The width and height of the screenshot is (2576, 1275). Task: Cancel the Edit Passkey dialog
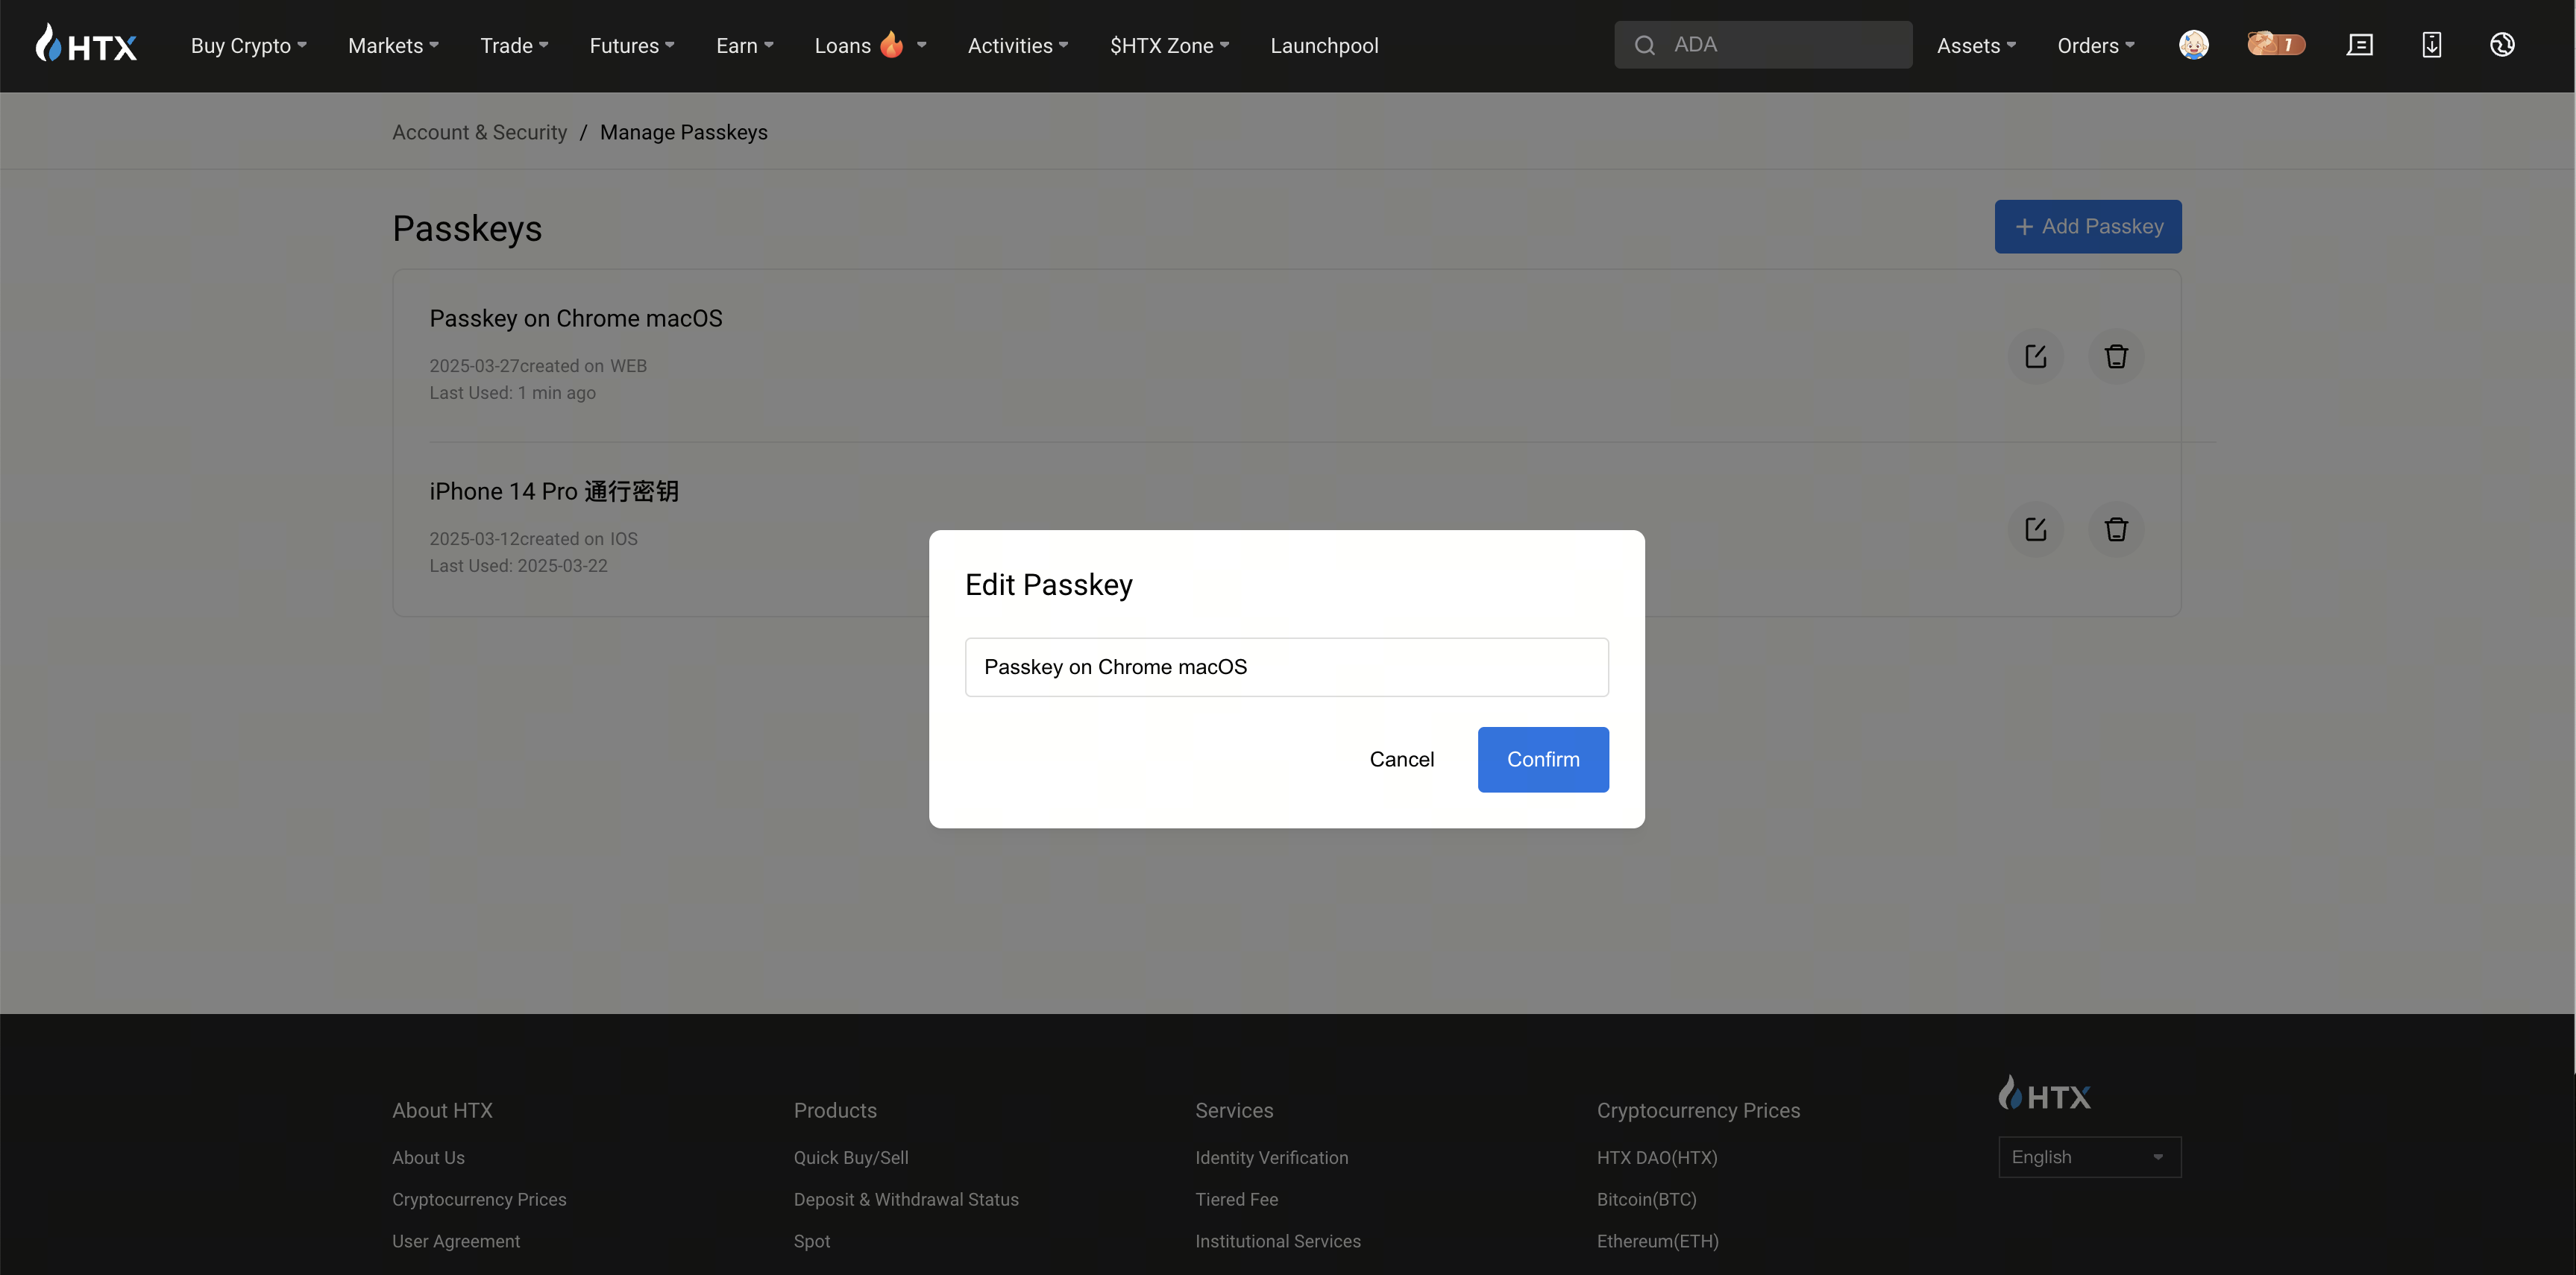click(1401, 760)
